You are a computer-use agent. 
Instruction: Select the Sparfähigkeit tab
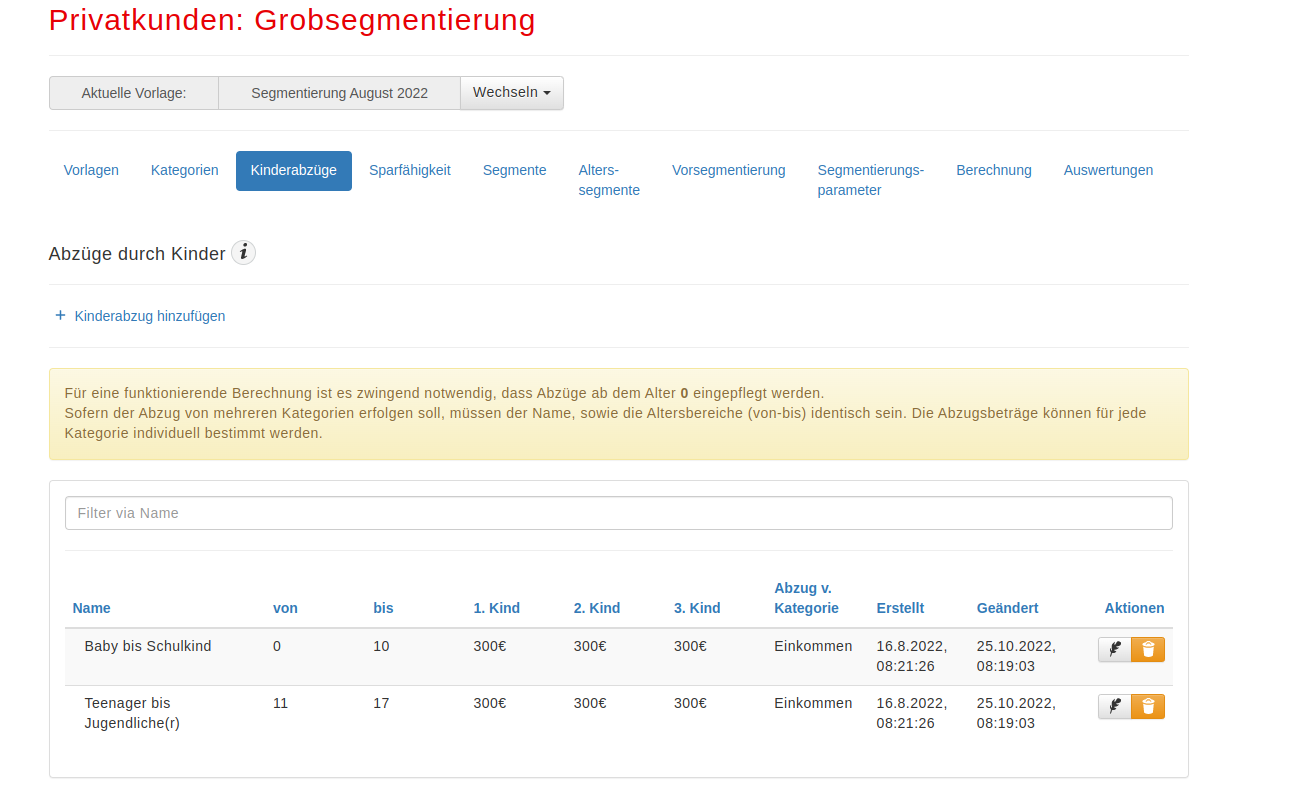(410, 170)
